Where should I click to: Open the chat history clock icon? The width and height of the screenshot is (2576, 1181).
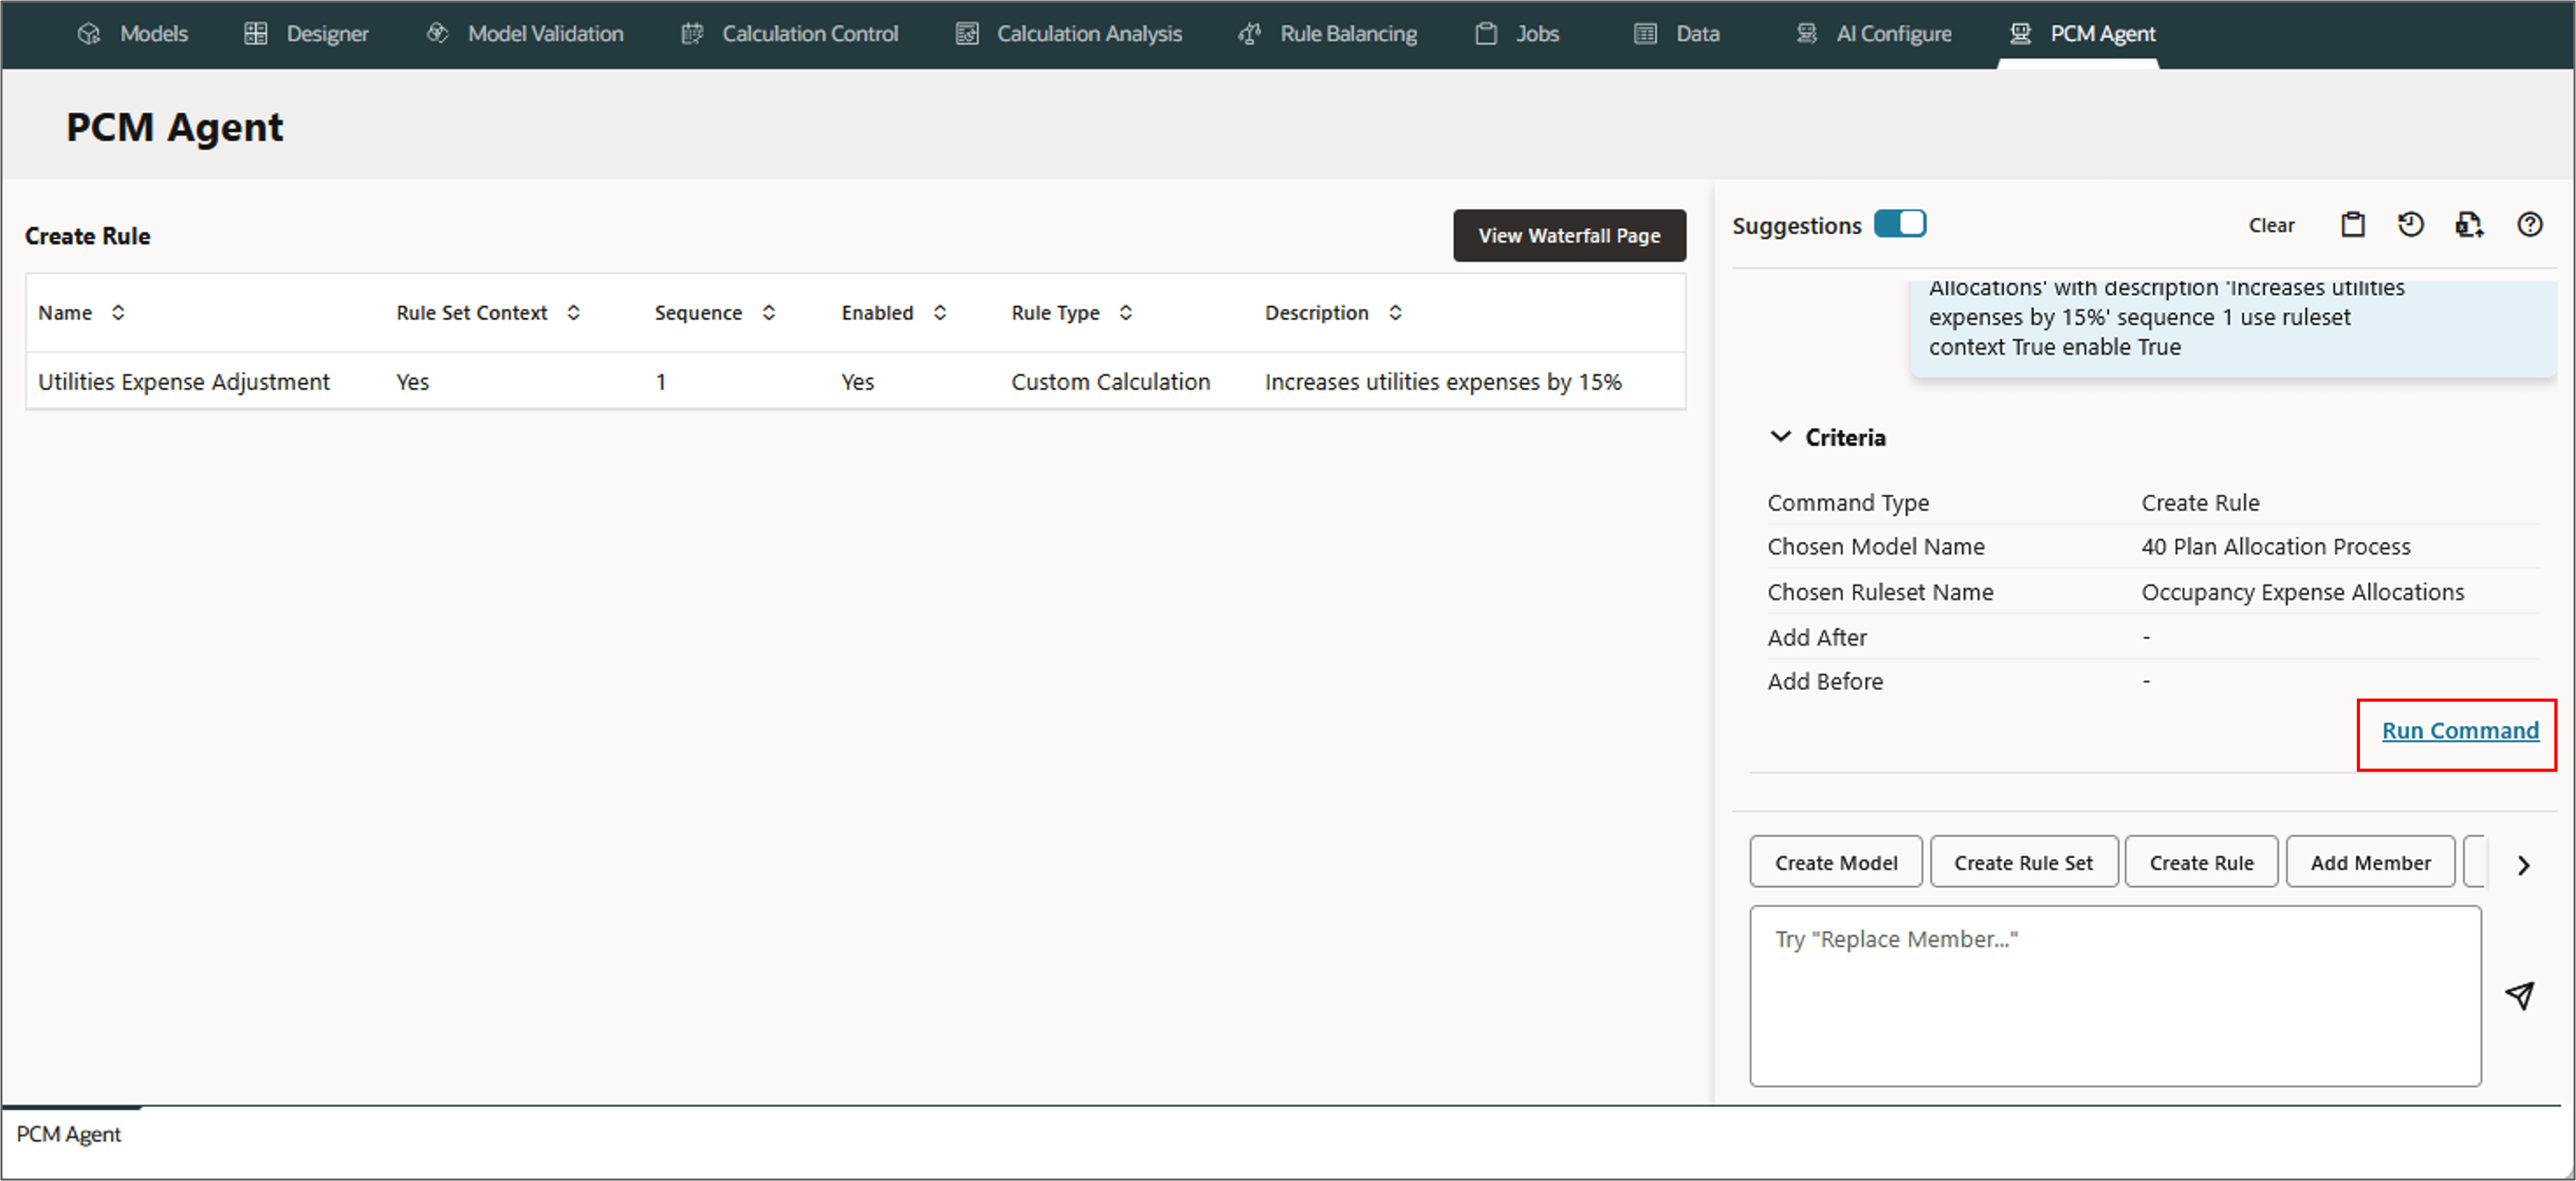coord(2410,225)
